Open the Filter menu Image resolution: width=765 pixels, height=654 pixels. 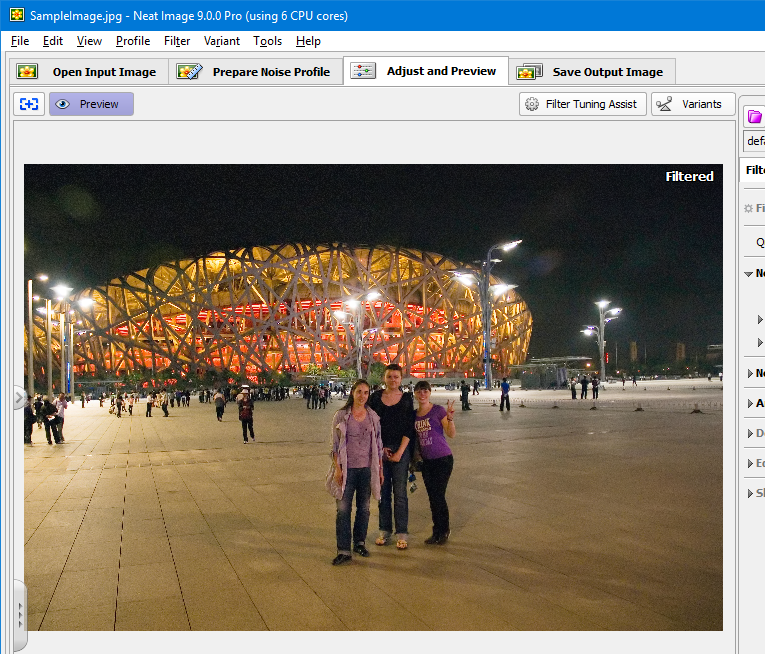click(x=177, y=41)
